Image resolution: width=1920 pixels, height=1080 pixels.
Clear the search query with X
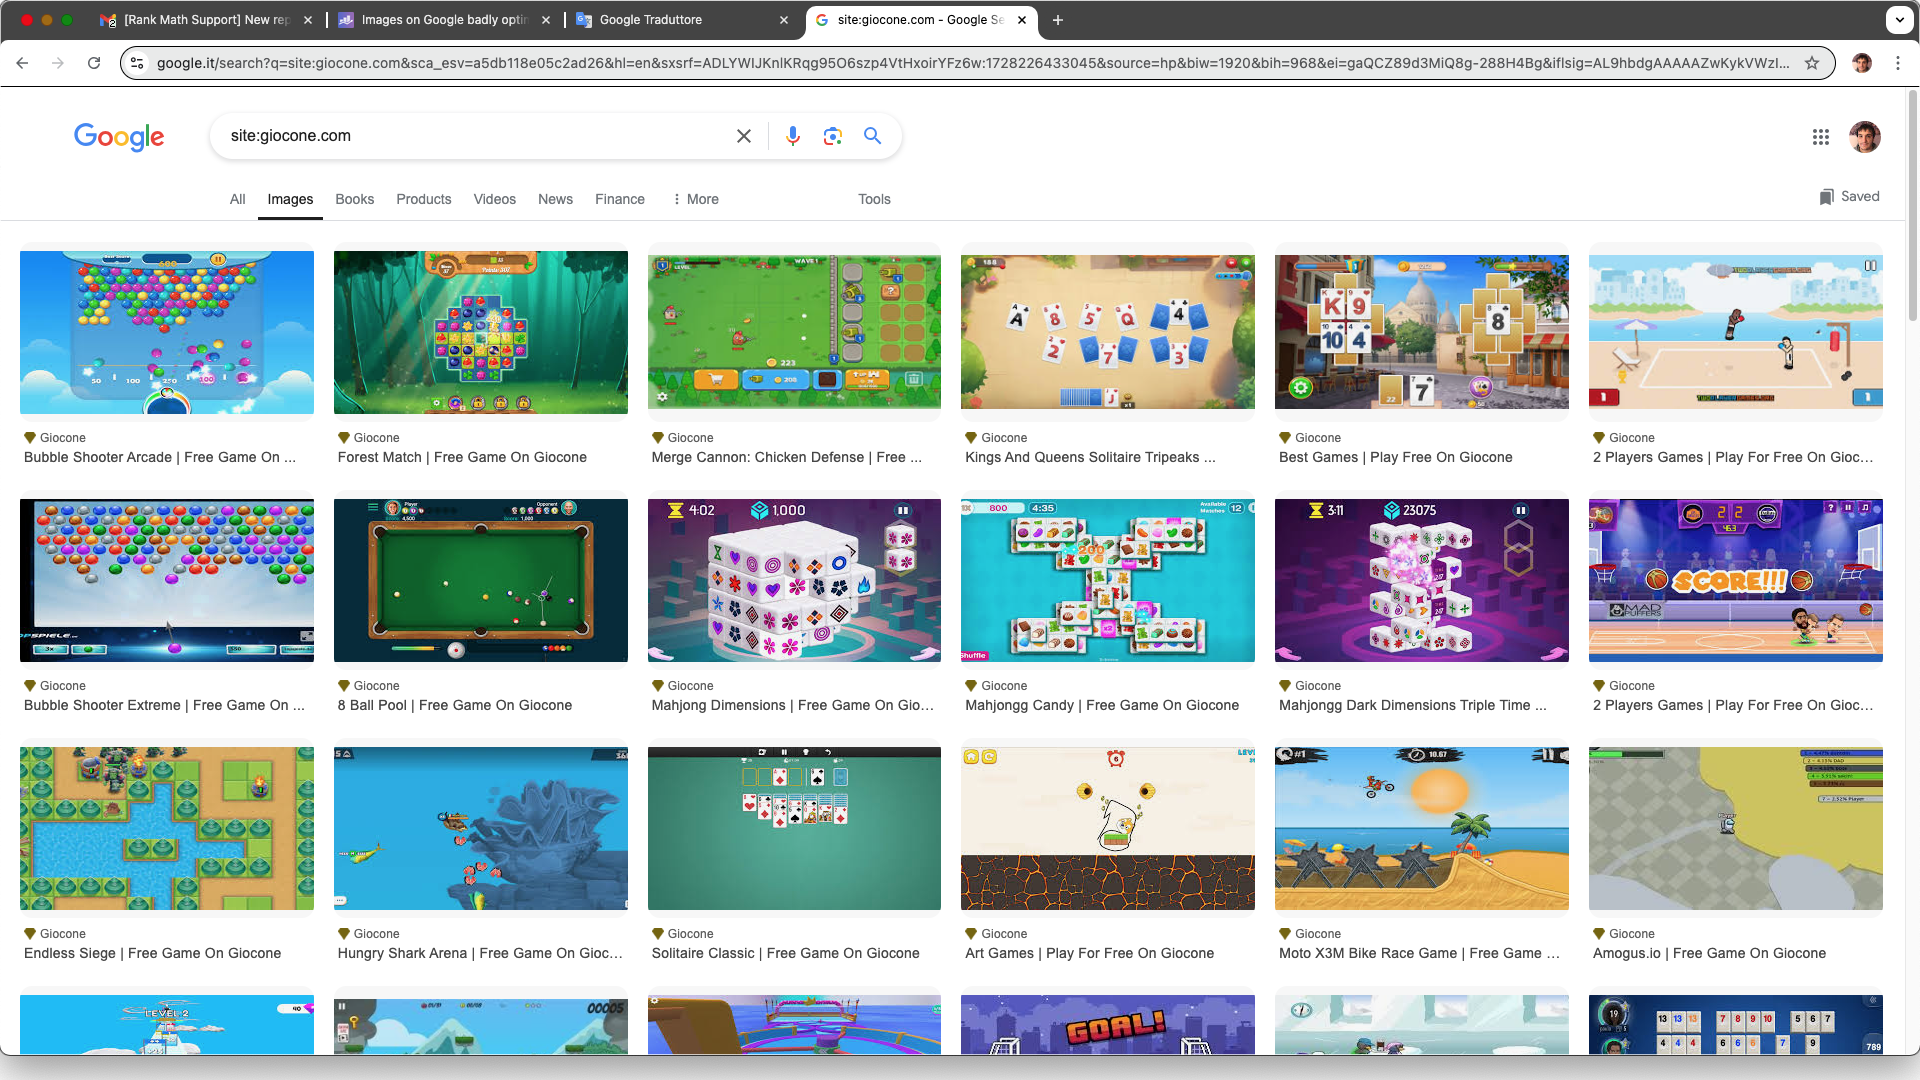[x=744, y=136]
